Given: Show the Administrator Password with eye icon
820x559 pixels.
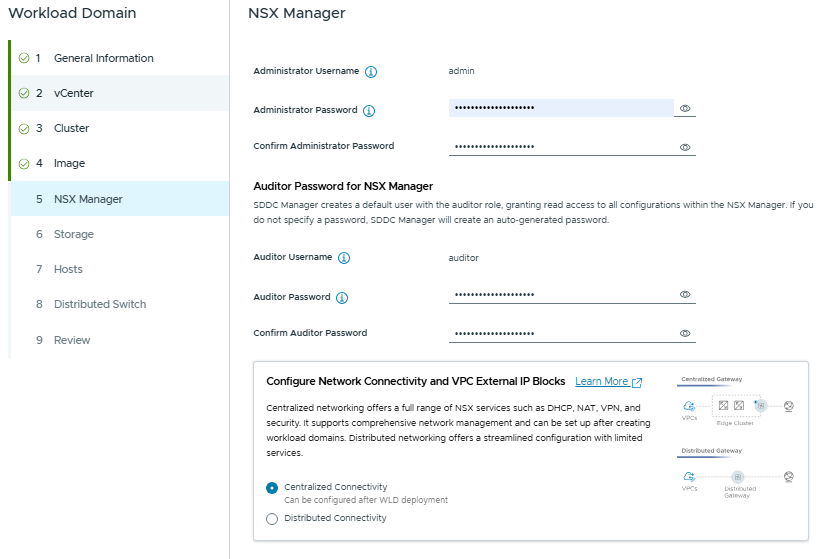Looking at the screenshot, I should tap(685, 108).
